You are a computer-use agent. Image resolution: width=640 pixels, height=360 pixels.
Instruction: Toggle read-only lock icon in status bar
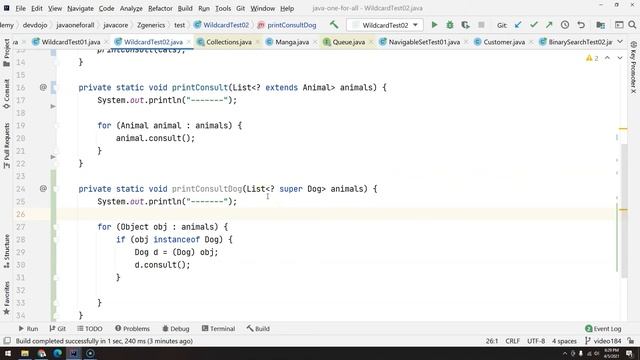click(x=631, y=341)
